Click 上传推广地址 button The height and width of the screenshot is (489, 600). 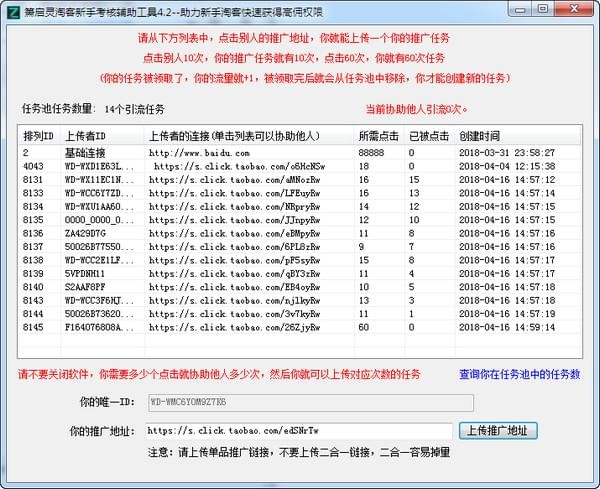coord(498,430)
